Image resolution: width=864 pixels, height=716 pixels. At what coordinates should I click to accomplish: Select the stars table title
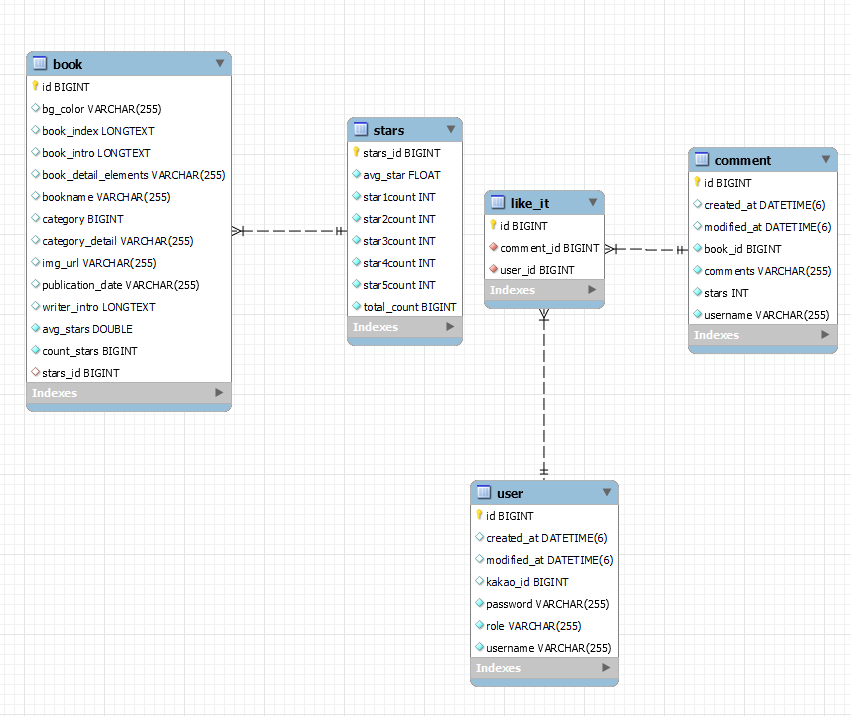(388, 130)
